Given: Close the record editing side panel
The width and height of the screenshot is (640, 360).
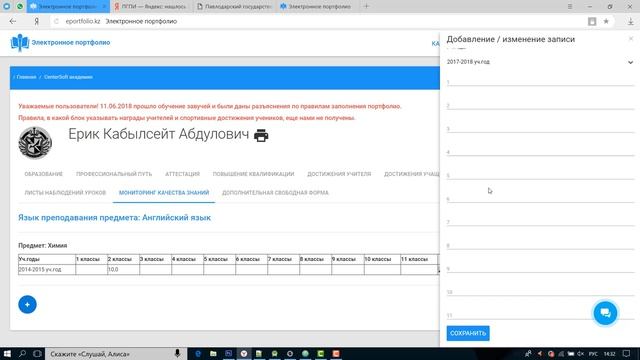Looking at the screenshot, I should (631, 39).
